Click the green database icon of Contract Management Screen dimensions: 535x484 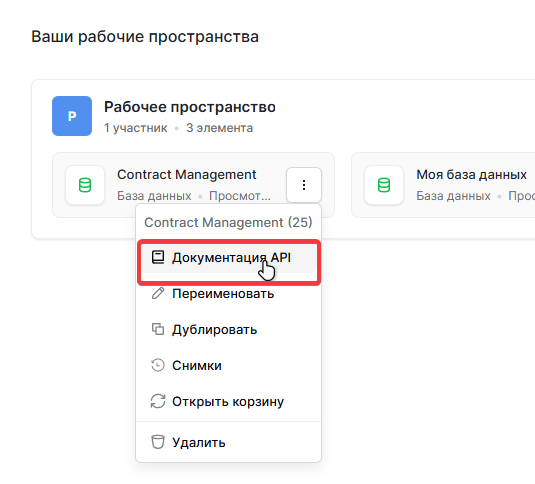point(85,185)
